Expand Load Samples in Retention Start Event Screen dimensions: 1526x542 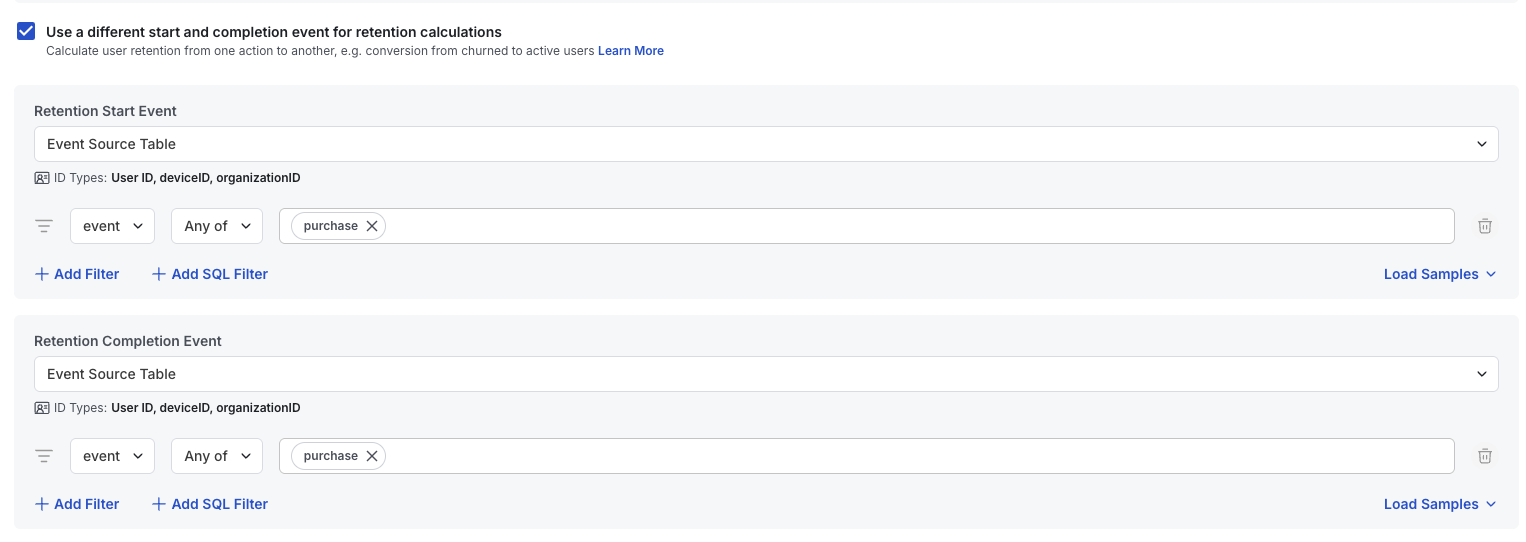point(1440,274)
